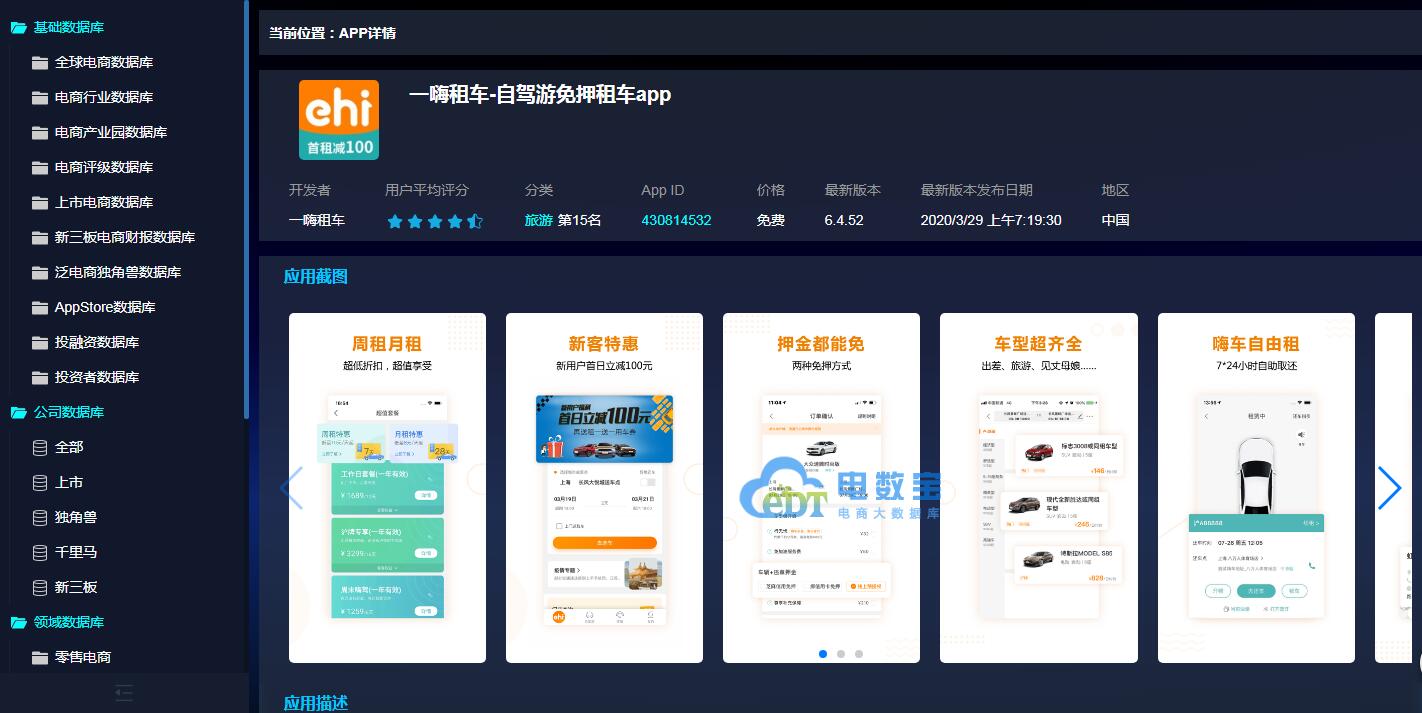
Task: Open the 独角兽 company database
Action: tap(76, 517)
